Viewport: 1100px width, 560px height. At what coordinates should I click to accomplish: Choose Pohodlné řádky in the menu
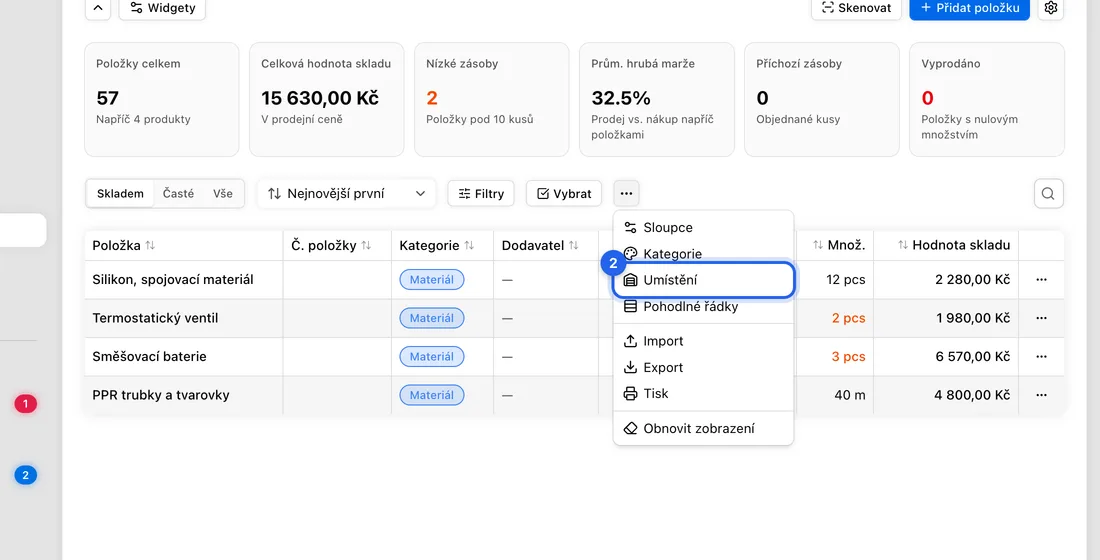tap(704, 307)
